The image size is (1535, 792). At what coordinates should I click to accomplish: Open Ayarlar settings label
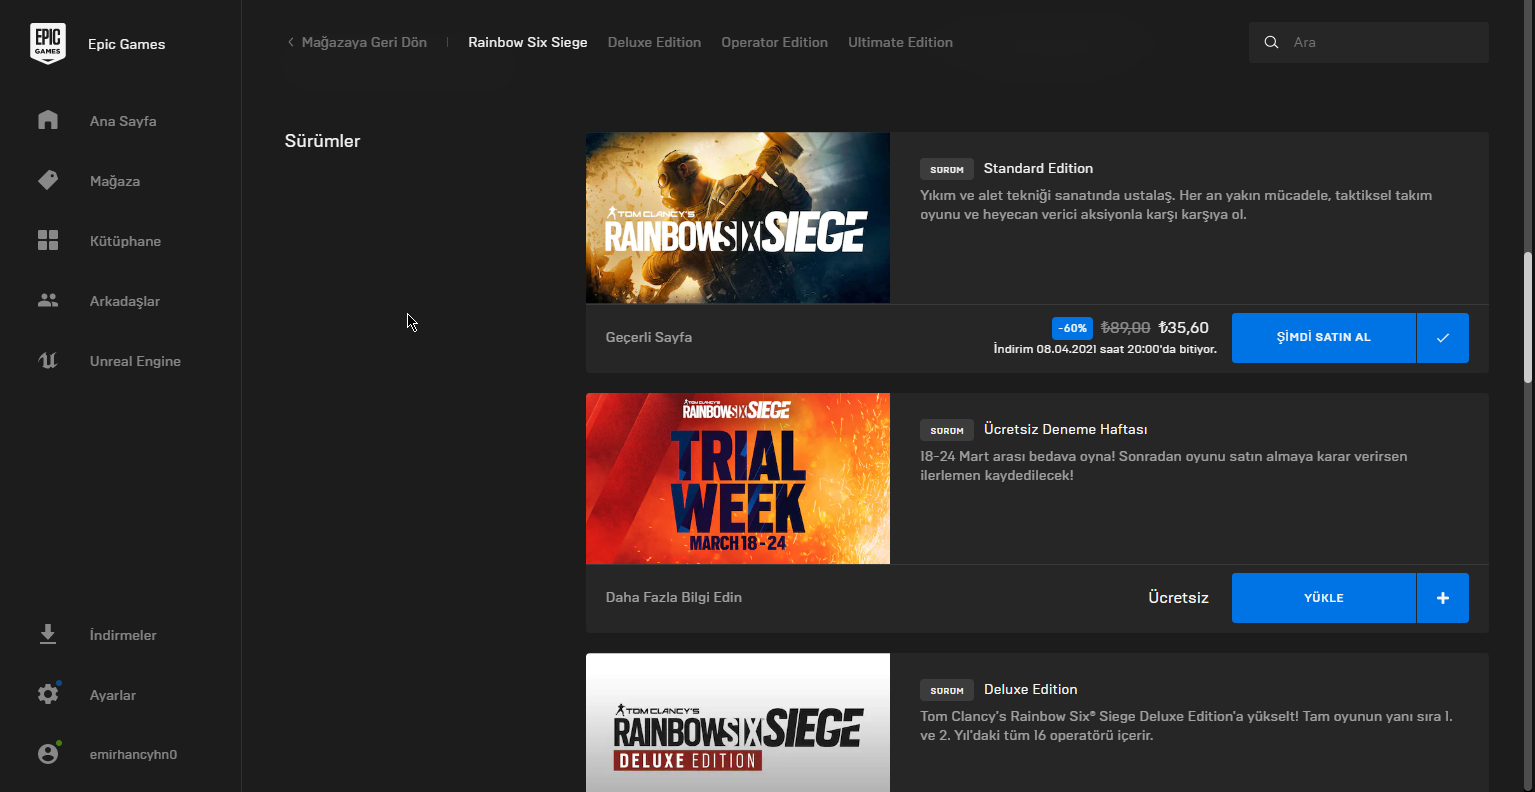[x=113, y=695]
